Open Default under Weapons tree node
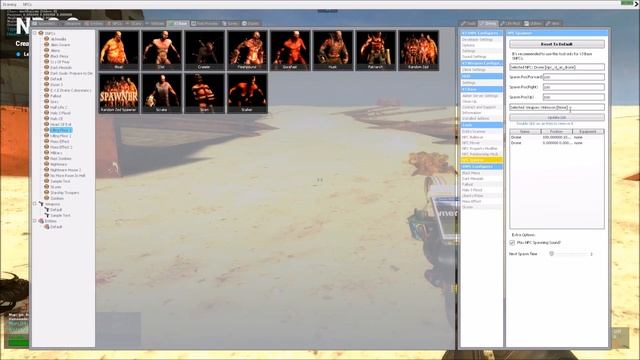The image size is (640, 360). click(56, 210)
